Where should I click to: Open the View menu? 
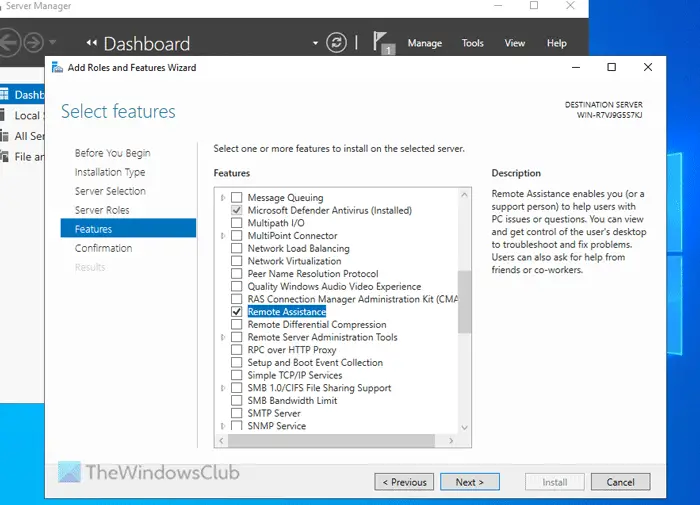point(514,43)
